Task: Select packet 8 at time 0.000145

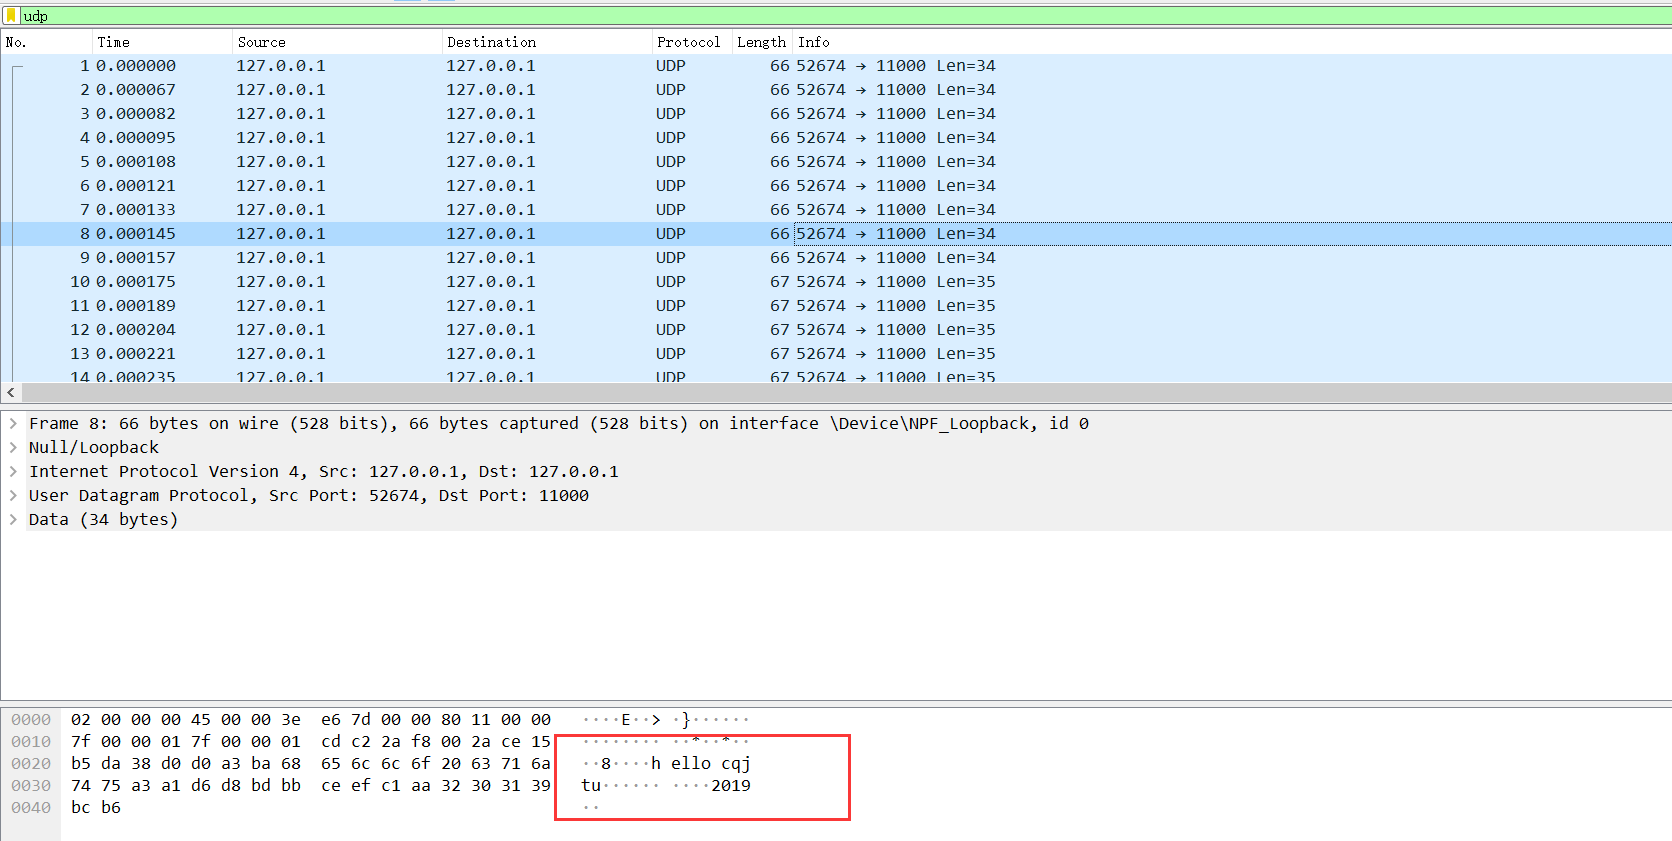Action: 836,234
